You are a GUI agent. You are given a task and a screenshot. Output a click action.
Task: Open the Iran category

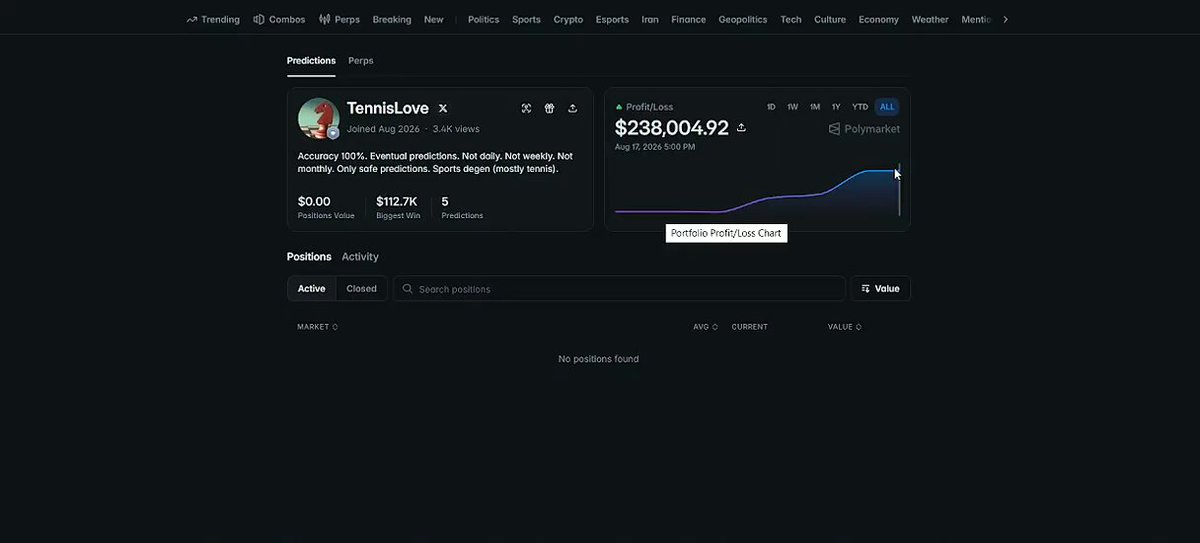pyautogui.click(x=650, y=19)
